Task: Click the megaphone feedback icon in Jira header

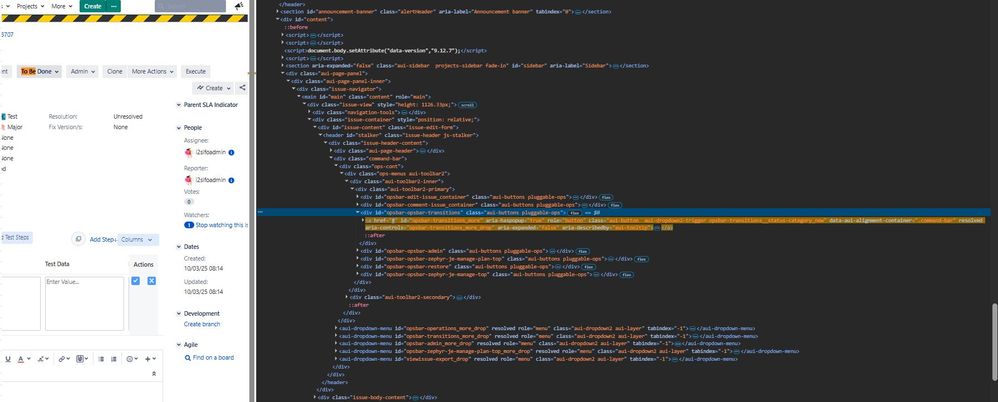Action: click(239, 6)
